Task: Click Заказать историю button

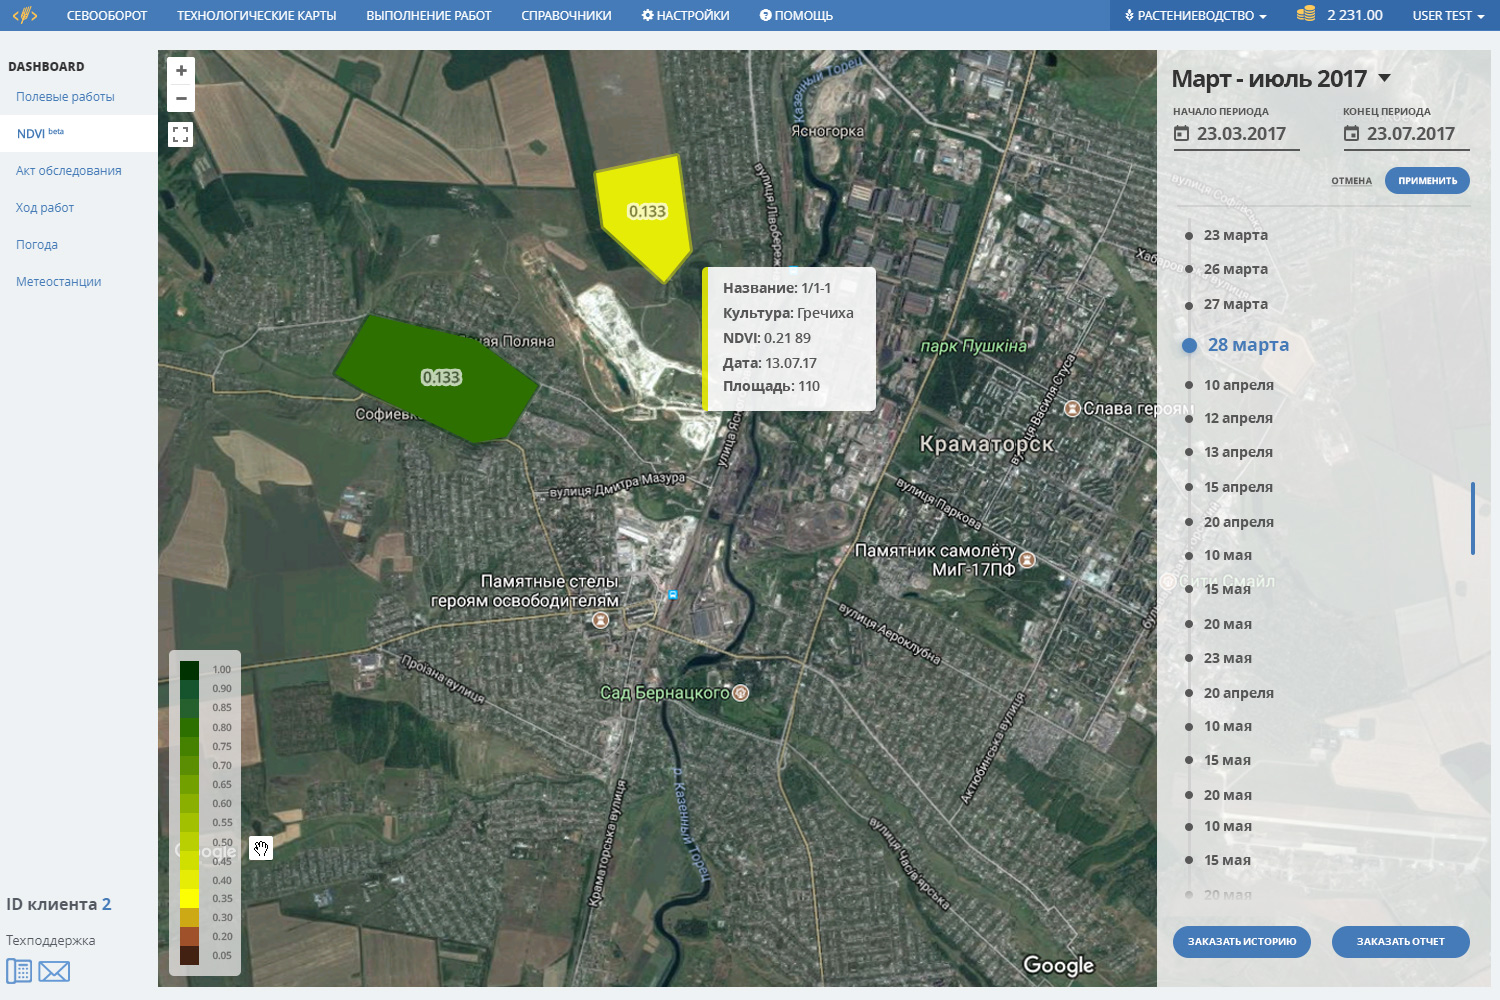Action: pos(1242,942)
